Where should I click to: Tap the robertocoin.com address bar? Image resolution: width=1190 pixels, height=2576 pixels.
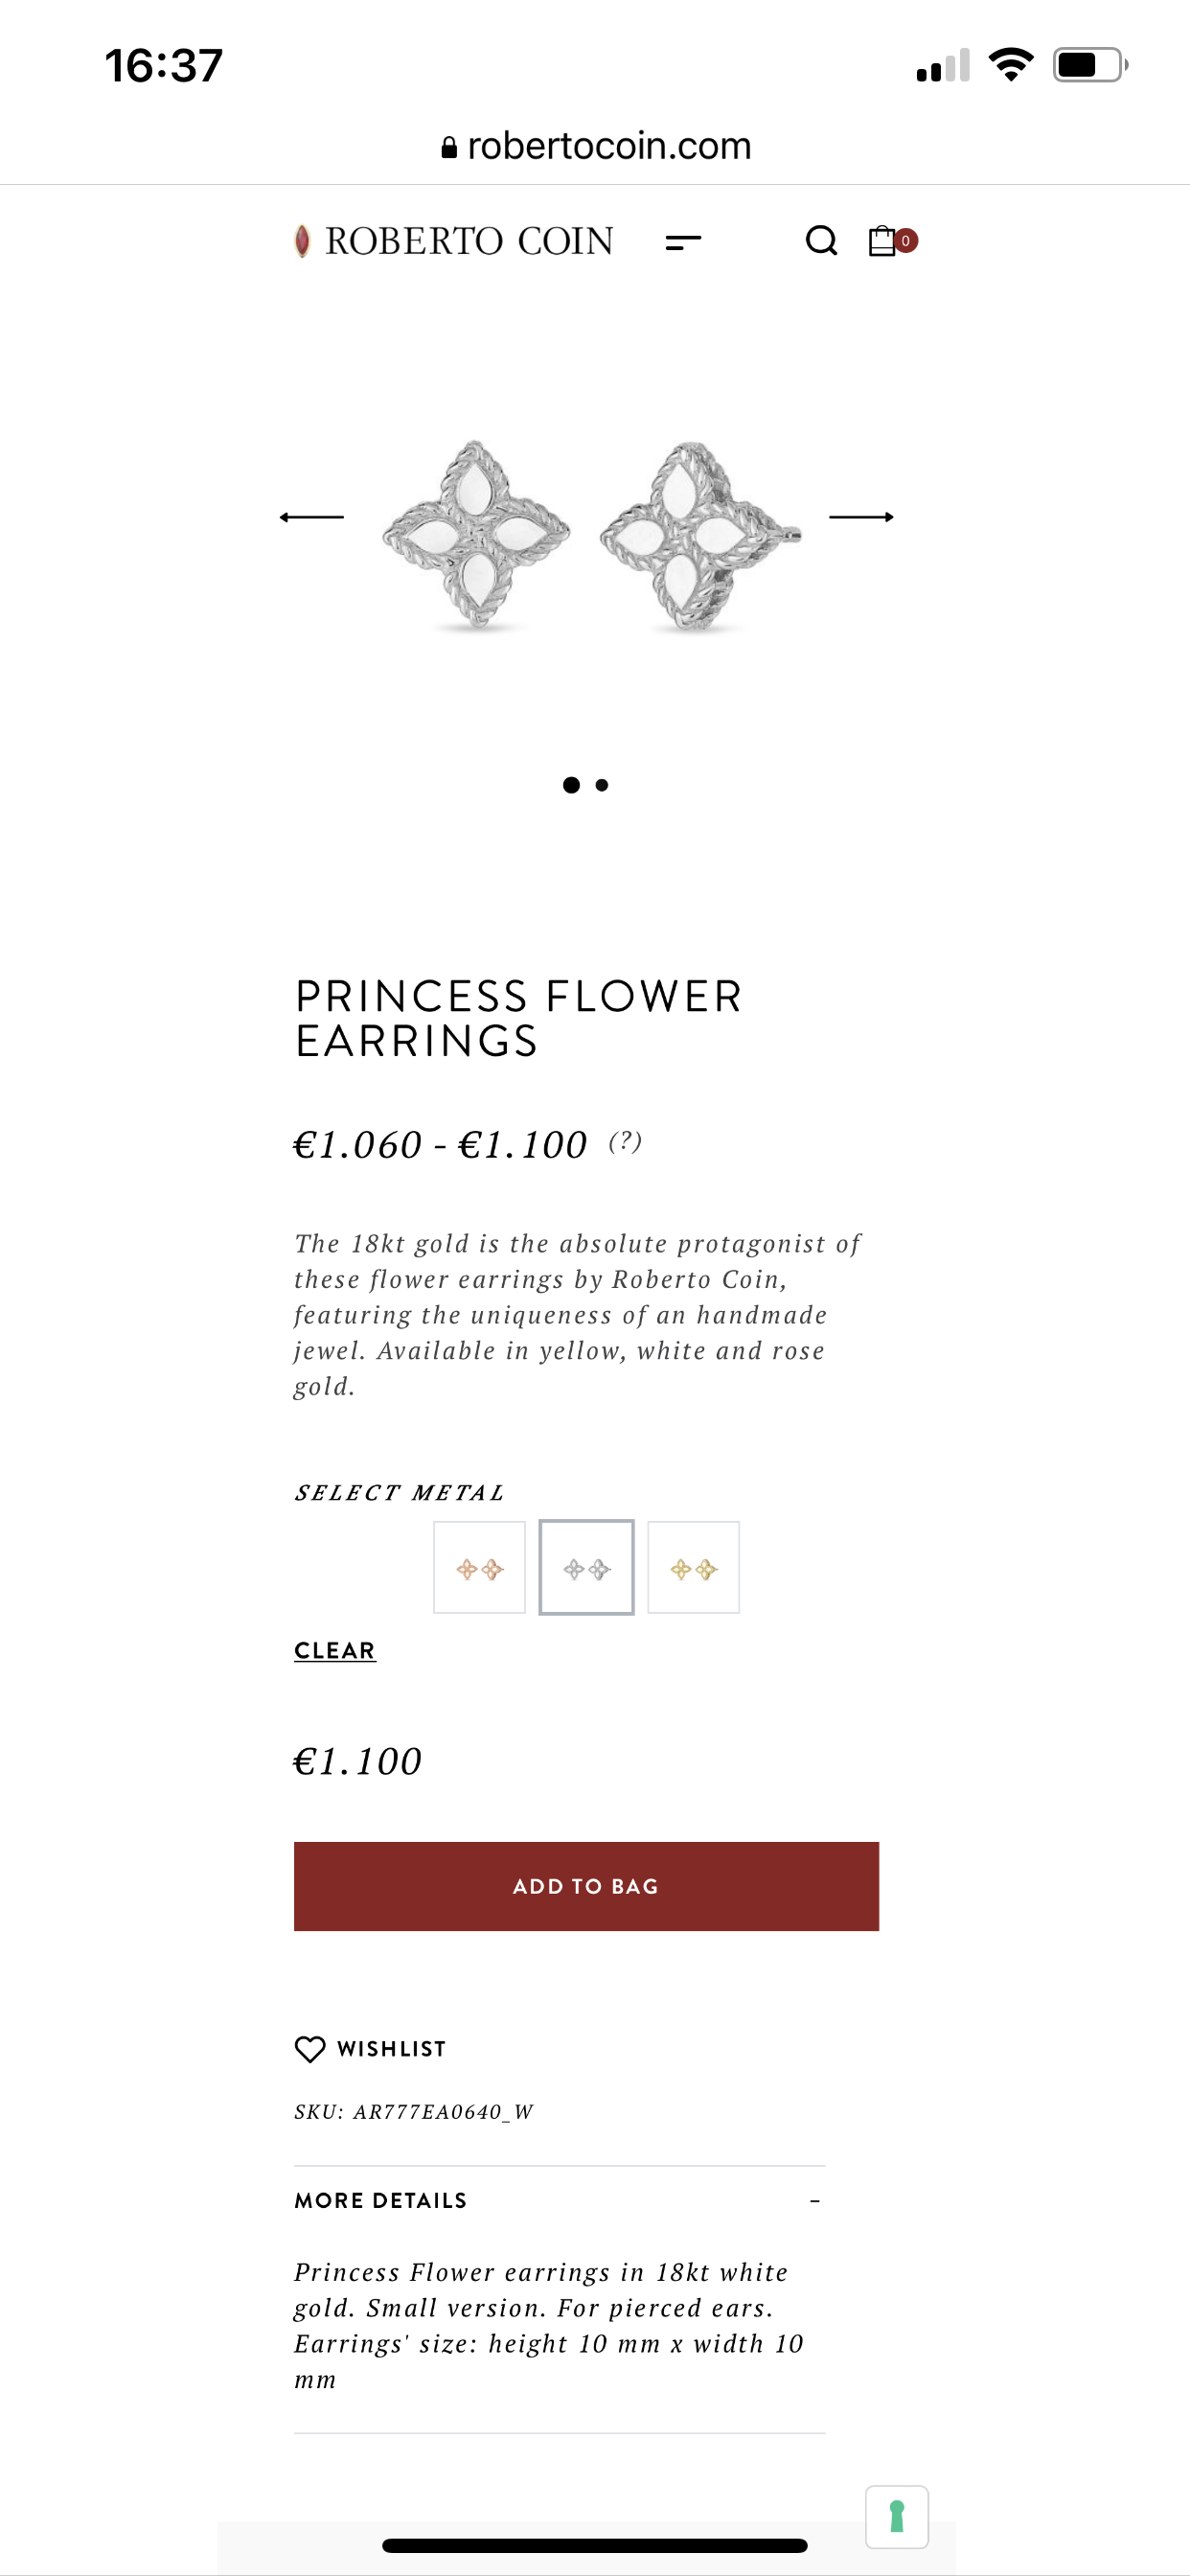tap(596, 146)
